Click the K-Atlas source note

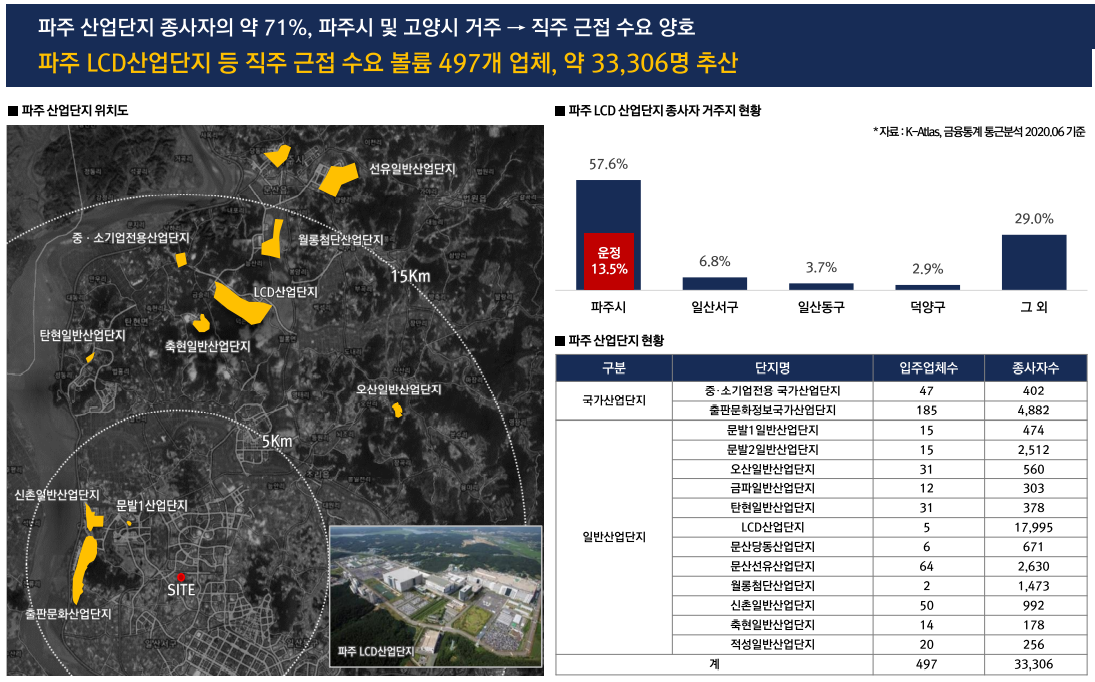click(979, 131)
